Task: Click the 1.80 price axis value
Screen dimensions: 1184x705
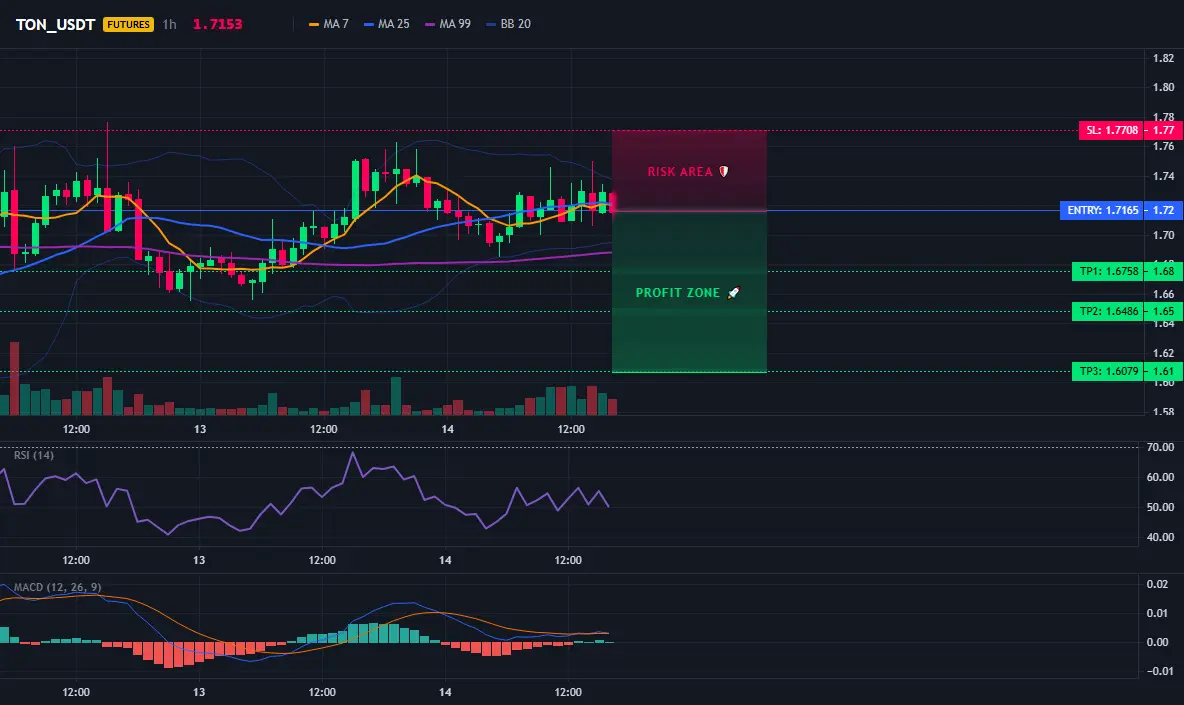Action: pyautogui.click(x=1163, y=87)
